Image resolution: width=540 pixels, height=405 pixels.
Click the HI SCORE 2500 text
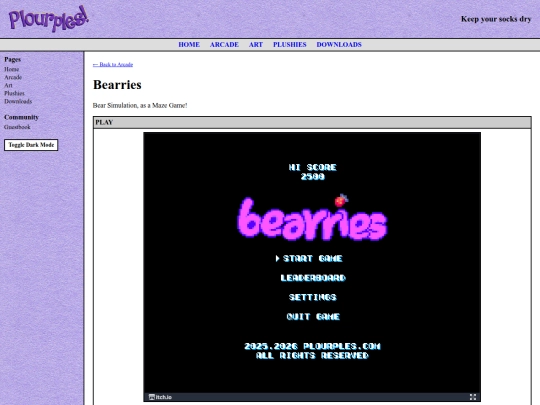click(x=312, y=172)
